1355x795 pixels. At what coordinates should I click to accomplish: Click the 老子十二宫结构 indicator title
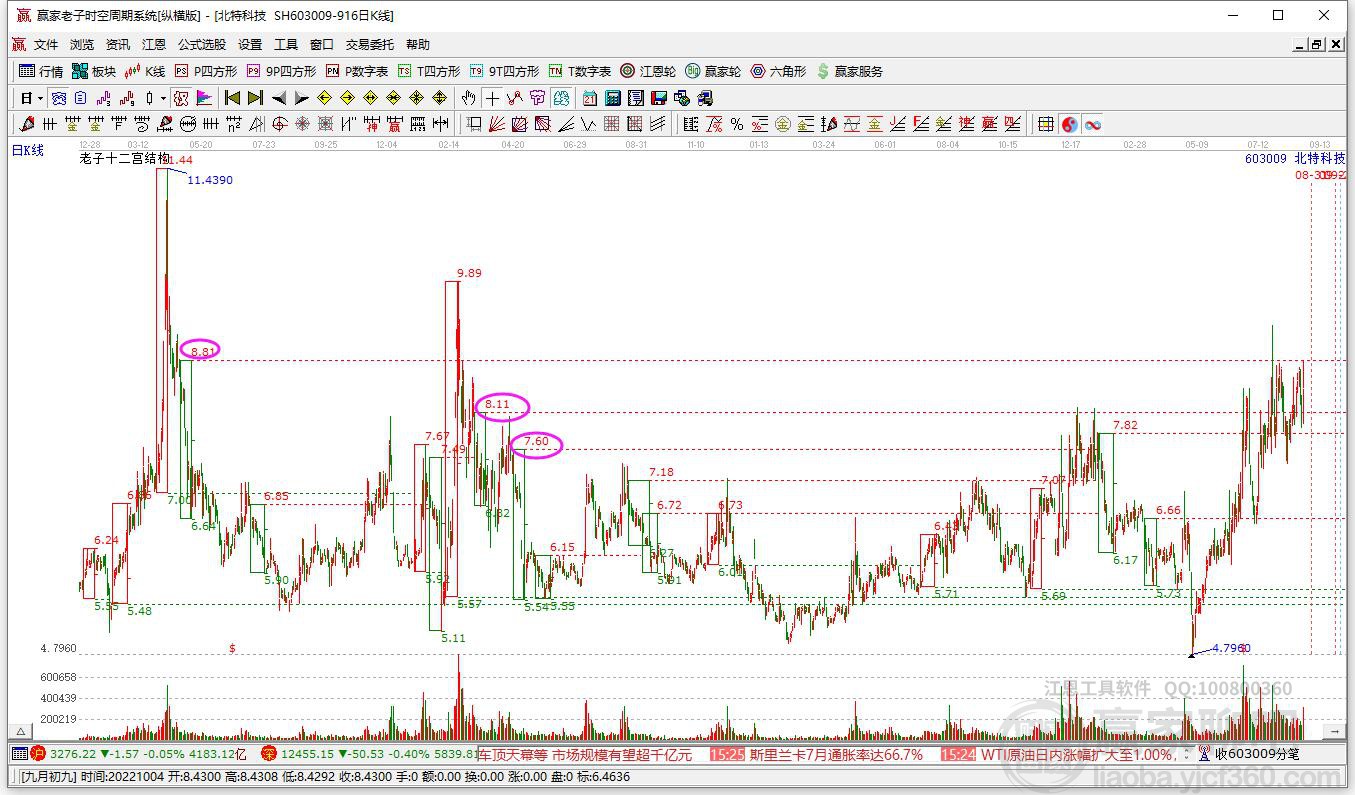coord(124,158)
